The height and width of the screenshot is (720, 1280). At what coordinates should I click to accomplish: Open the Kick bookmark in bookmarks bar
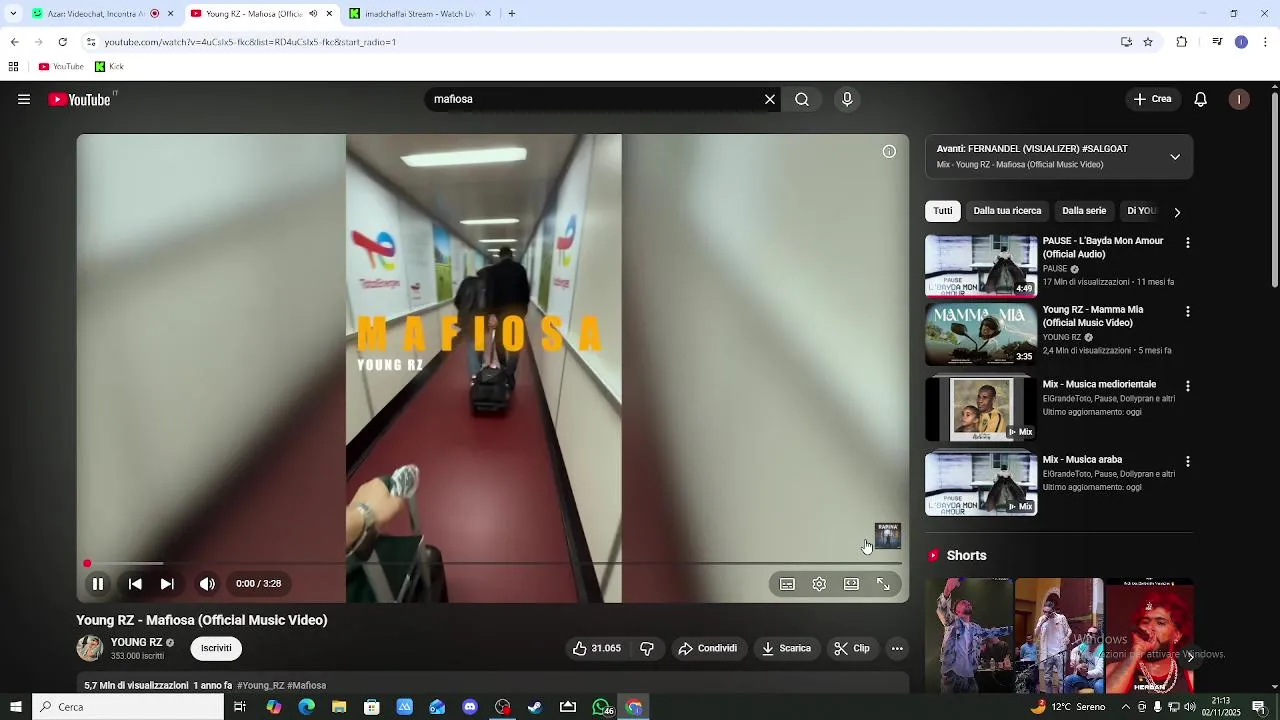pyautogui.click(x=109, y=67)
